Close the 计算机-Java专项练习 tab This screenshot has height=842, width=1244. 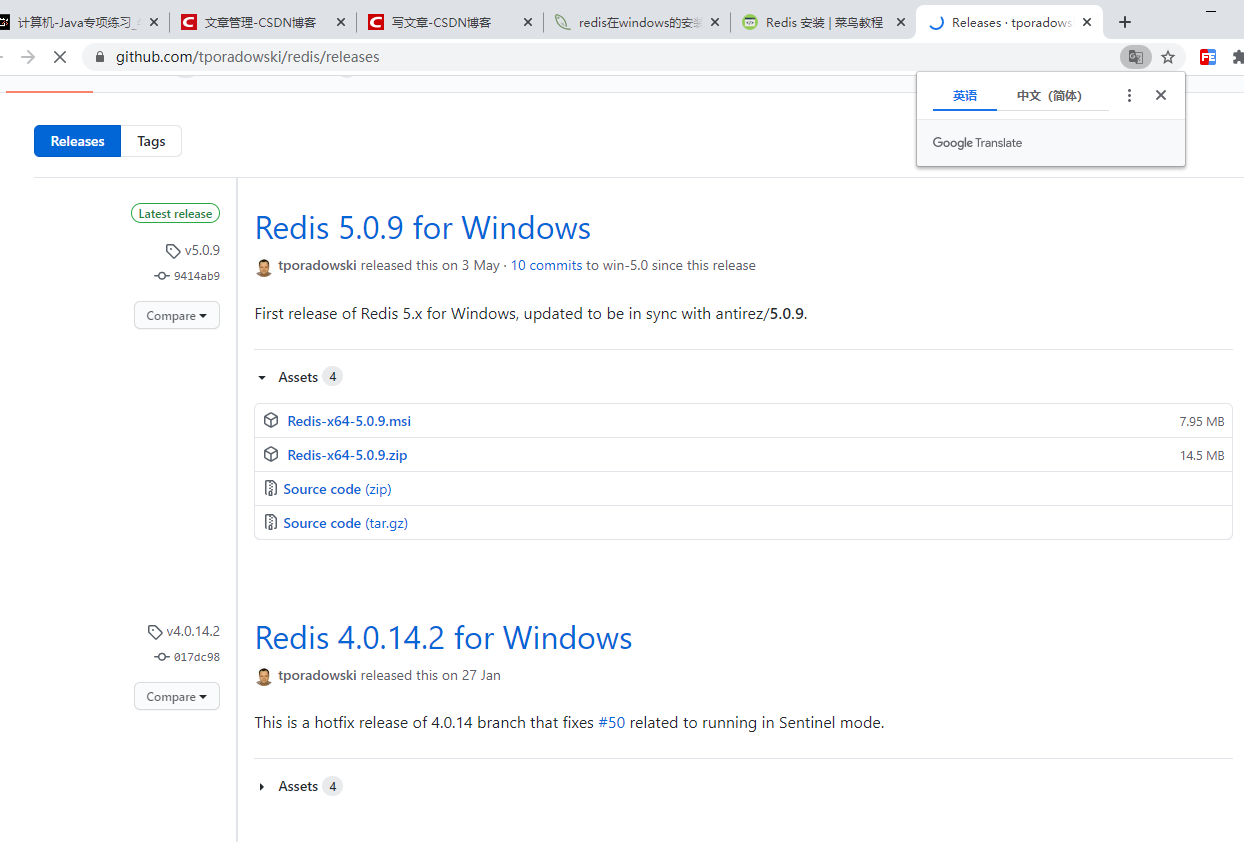click(154, 22)
